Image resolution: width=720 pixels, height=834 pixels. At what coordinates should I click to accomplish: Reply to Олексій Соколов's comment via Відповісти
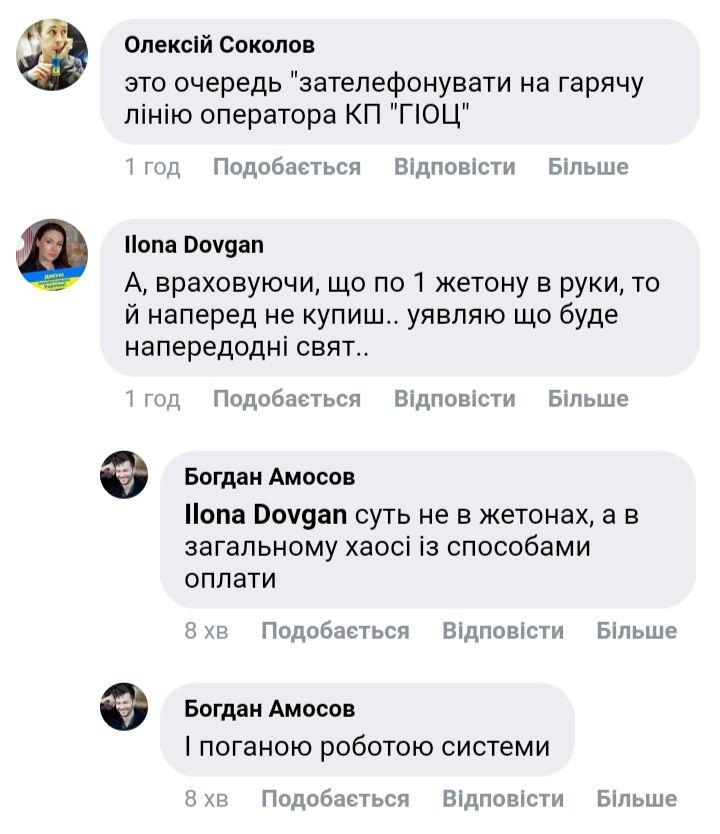point(454,167)
